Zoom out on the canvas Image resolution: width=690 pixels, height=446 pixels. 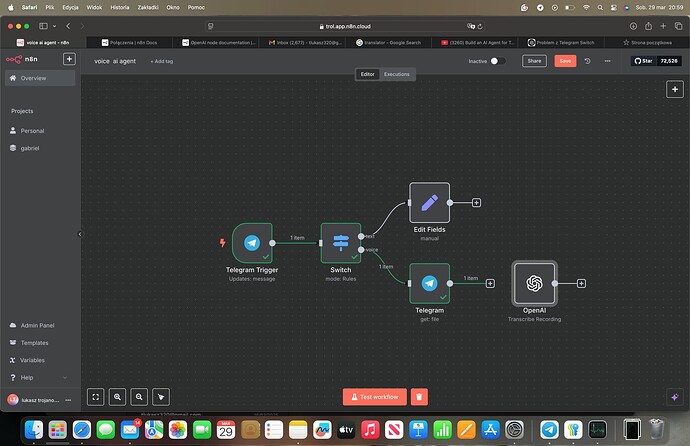click(x=139, y=397)
